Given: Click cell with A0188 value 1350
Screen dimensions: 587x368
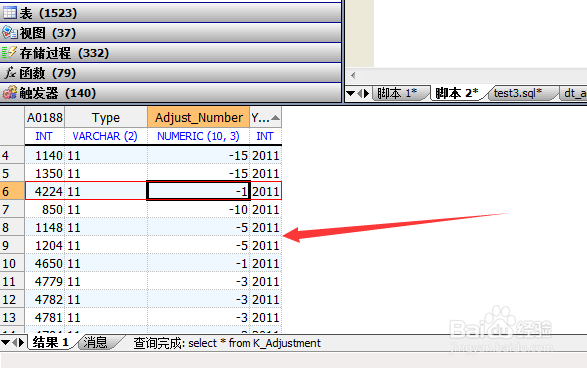Looking at the screenshot, I should point(45,173).
